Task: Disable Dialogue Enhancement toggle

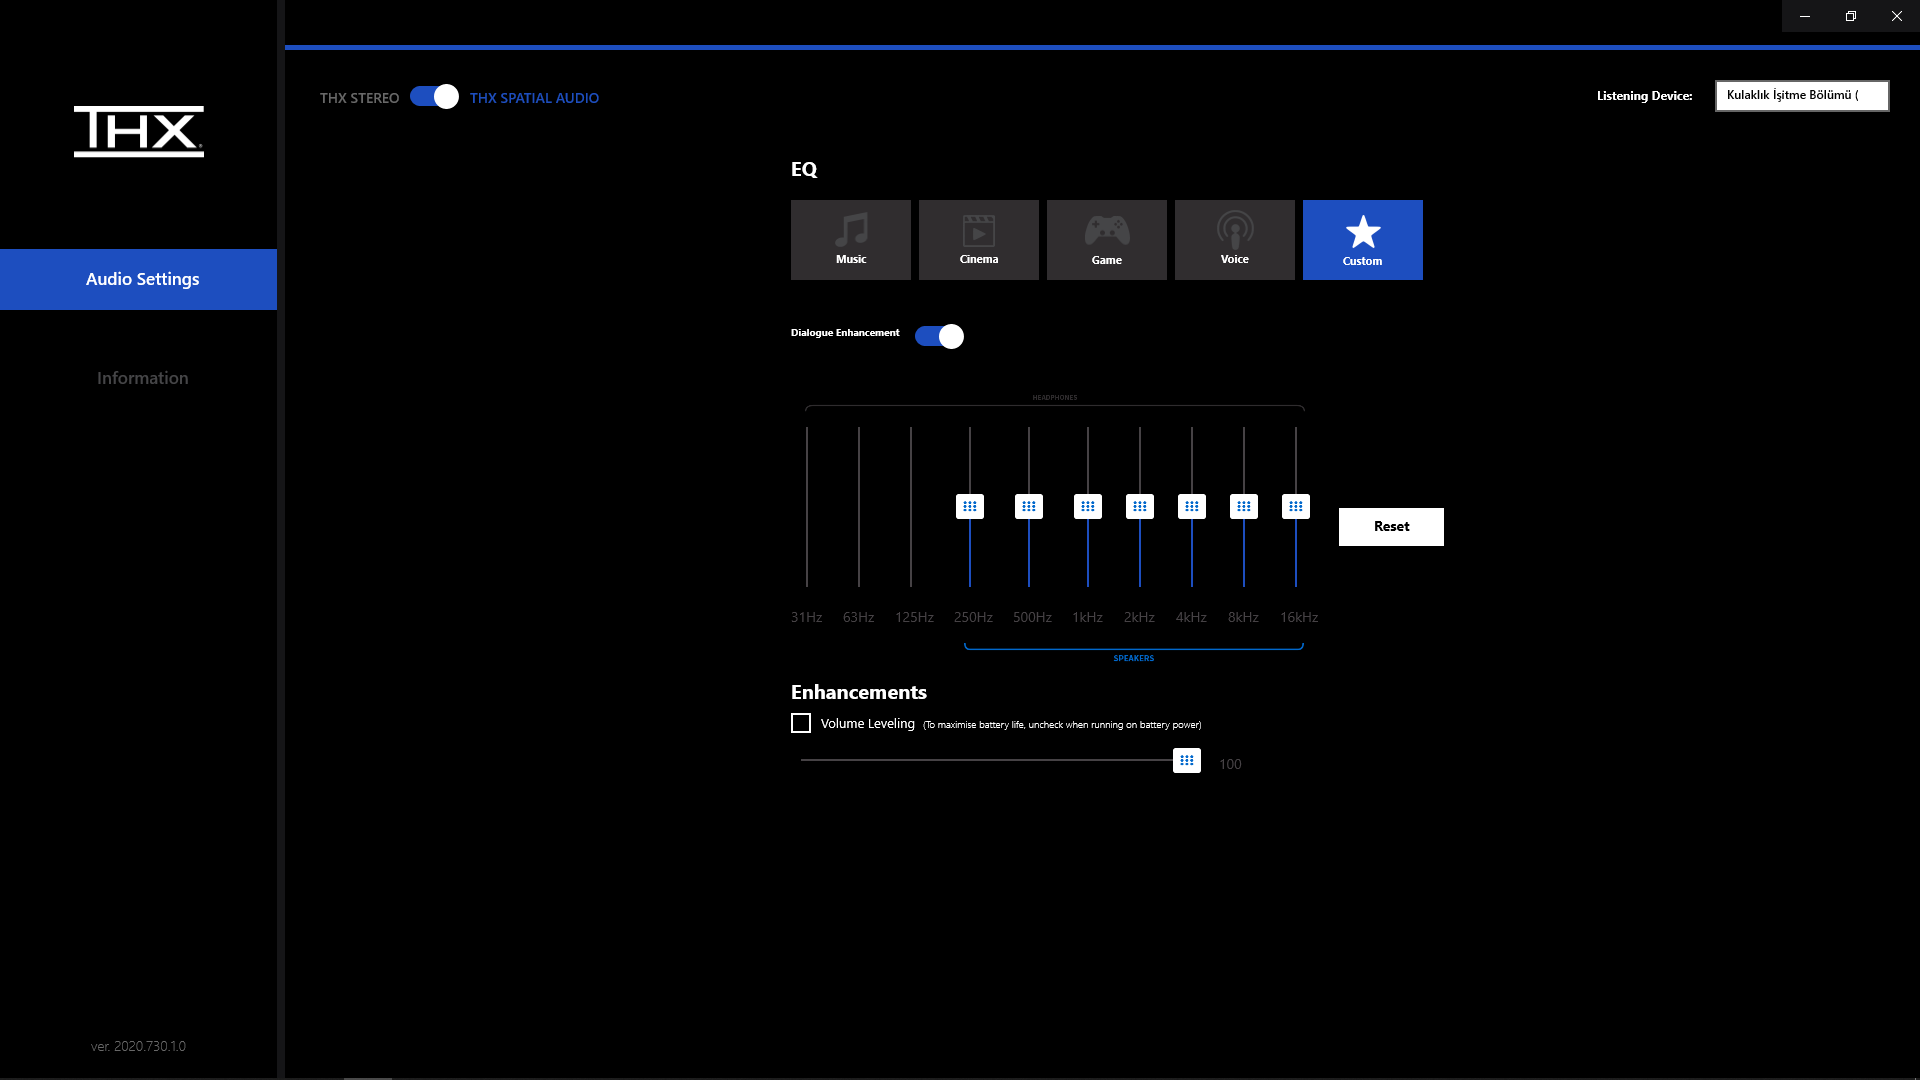Action: (939, 336)
